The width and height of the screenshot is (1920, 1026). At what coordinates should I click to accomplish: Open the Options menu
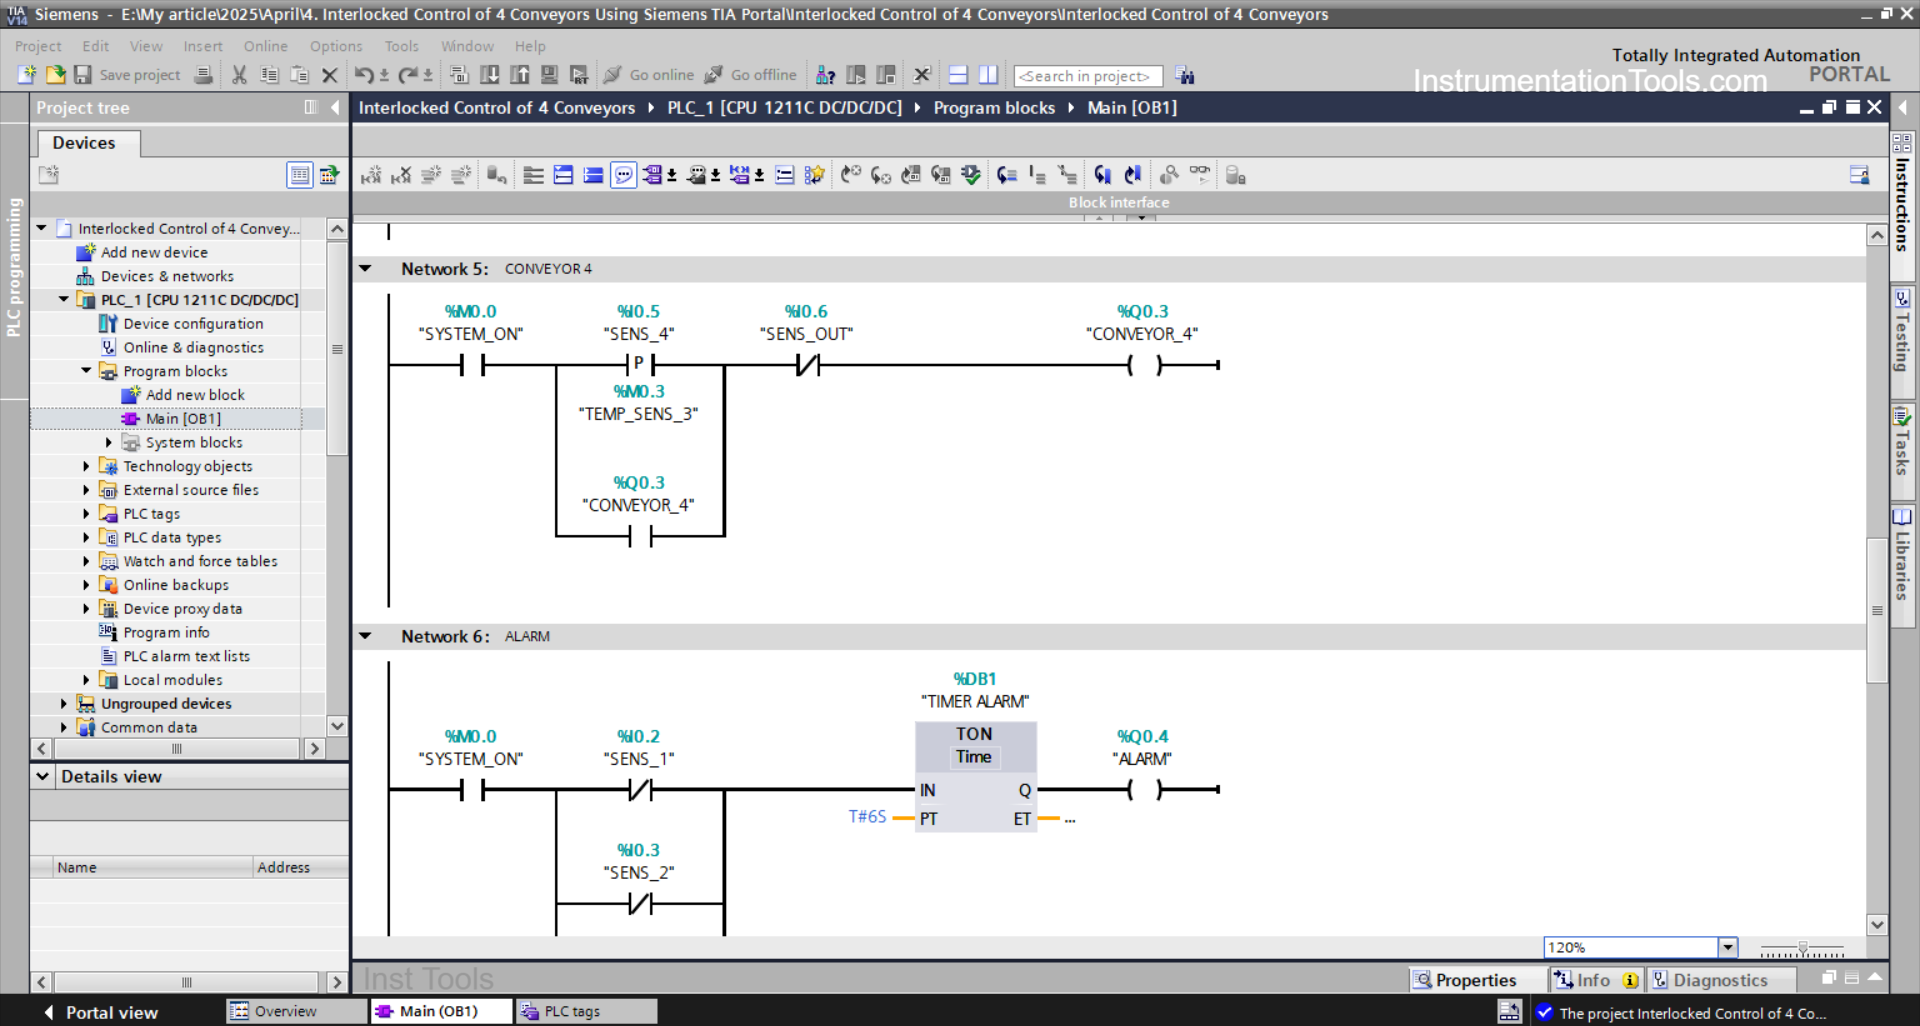point(336,46)
